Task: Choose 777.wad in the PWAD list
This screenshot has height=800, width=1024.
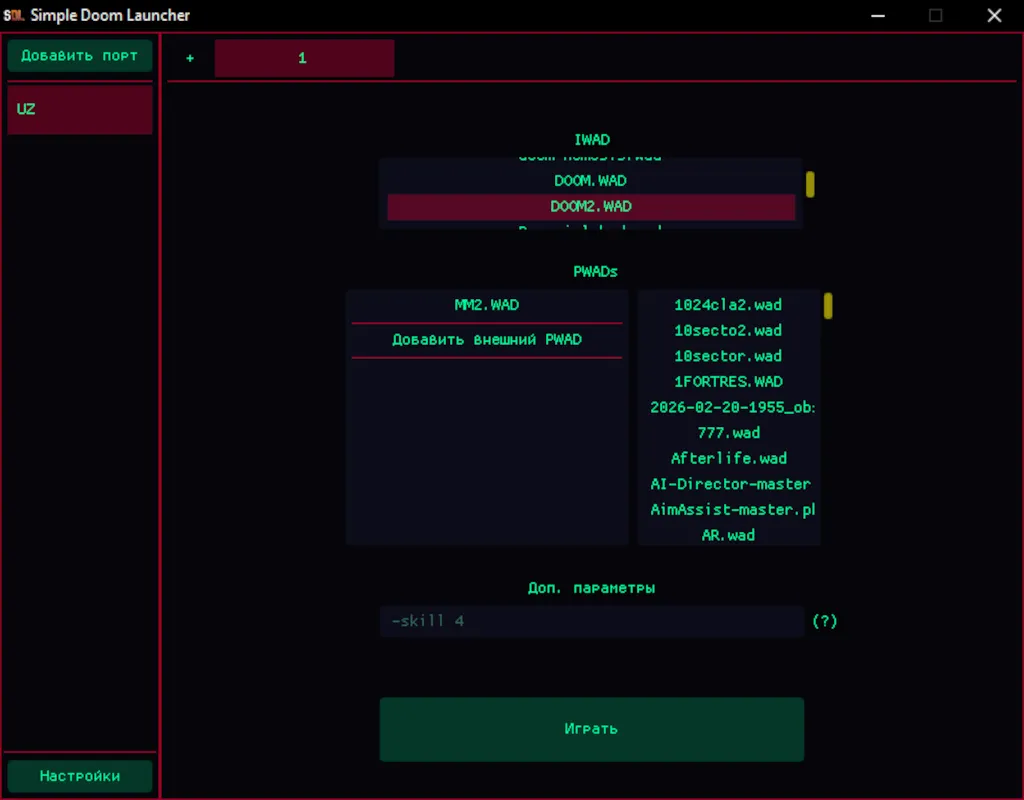Action: 728,433
